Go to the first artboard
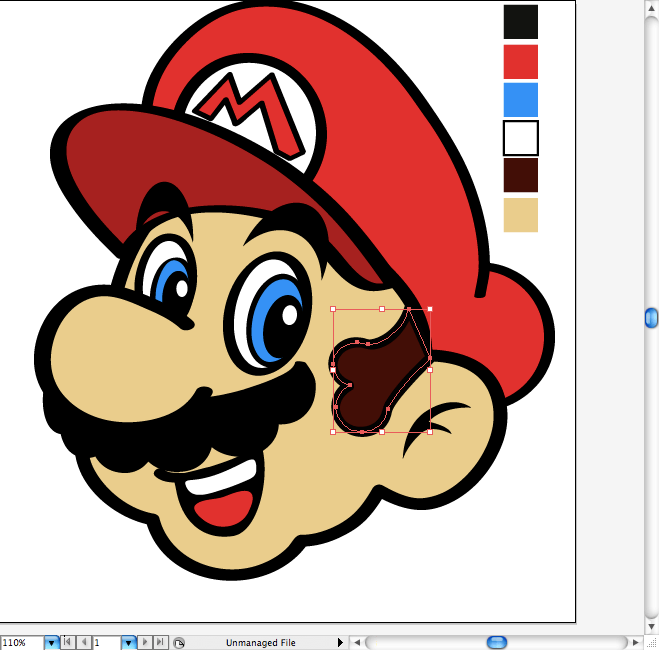 pos(67,642)
